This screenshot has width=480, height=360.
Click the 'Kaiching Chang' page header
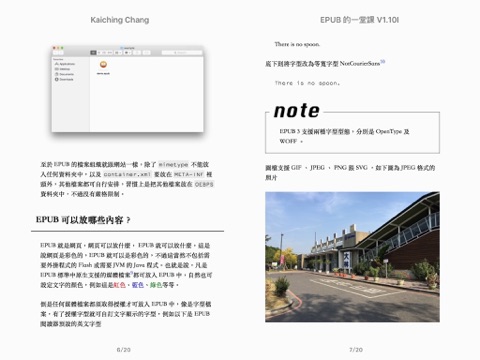[120, 20]
